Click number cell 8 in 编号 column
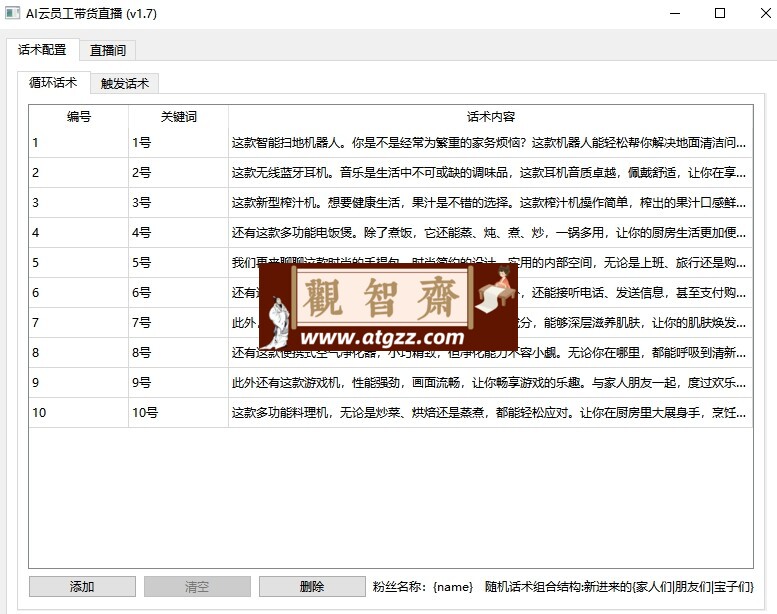Viewport: 777px width, 614px height. (79, 352)
